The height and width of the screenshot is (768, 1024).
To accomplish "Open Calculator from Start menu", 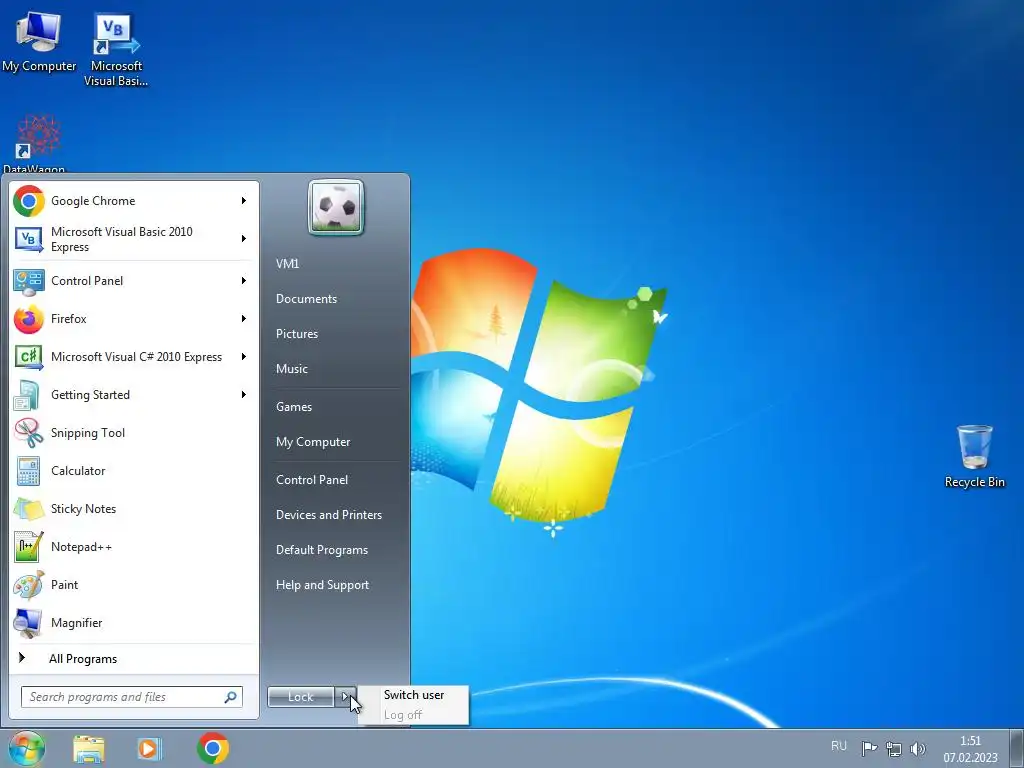I will click(x=133, y=470).
